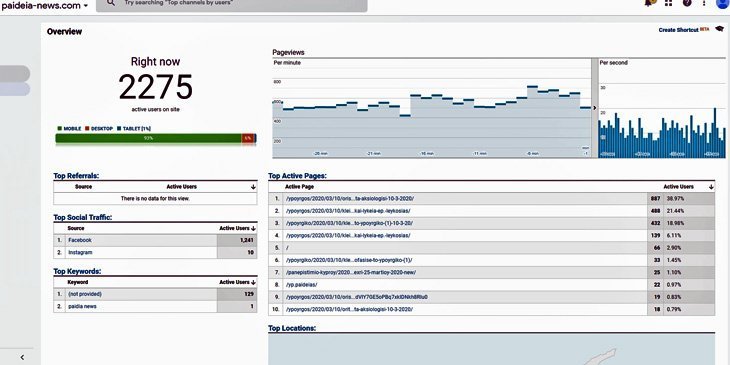Click the paidia news keyword
This screenshot has height=365, width=730.
click(82, 306)
